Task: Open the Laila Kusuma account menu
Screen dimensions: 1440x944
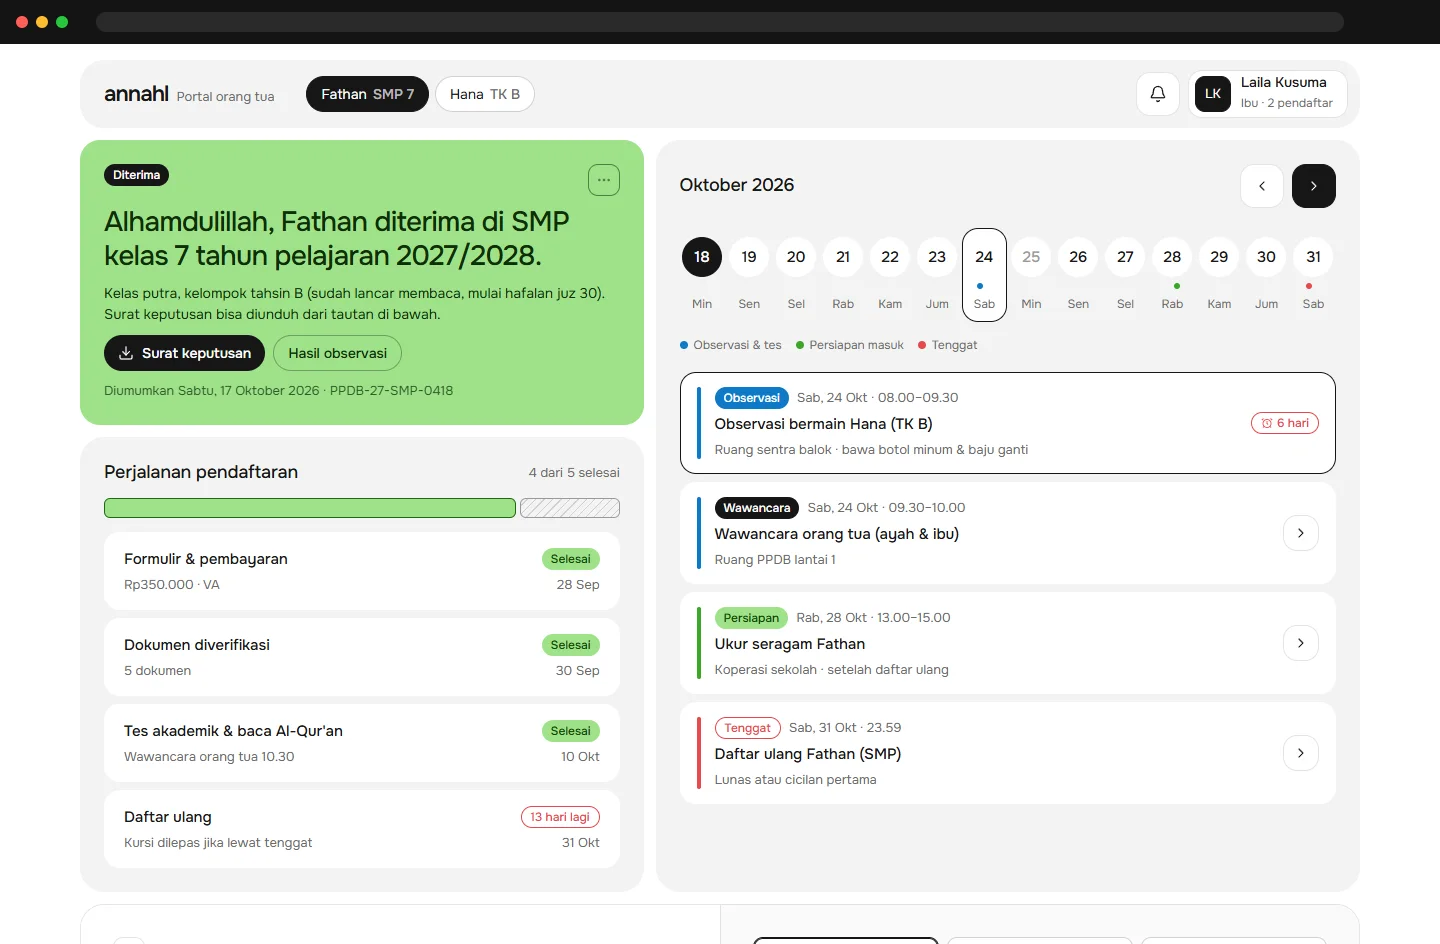Action: (x=1268, y=94)
